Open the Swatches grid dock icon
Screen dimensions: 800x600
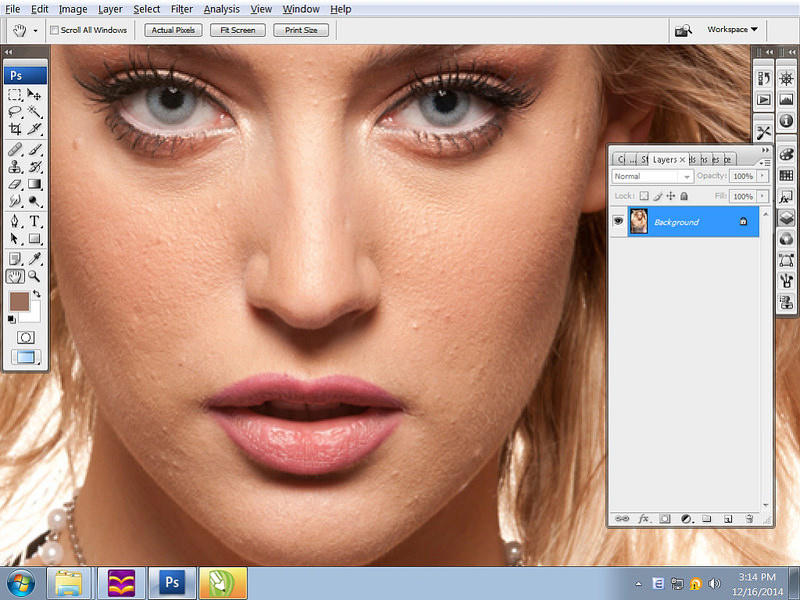[x=786, y=176]
